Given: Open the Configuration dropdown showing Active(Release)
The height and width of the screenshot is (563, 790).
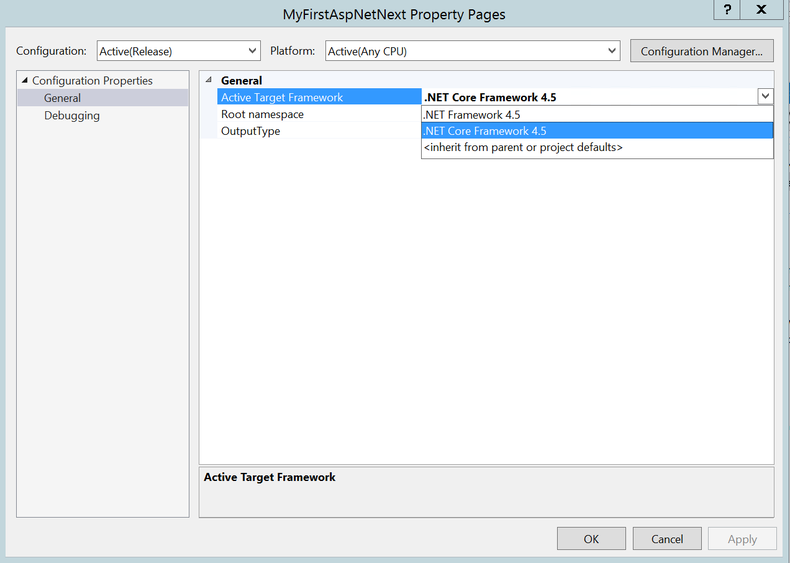Looking at the screenshot, I should pos(178,51).
